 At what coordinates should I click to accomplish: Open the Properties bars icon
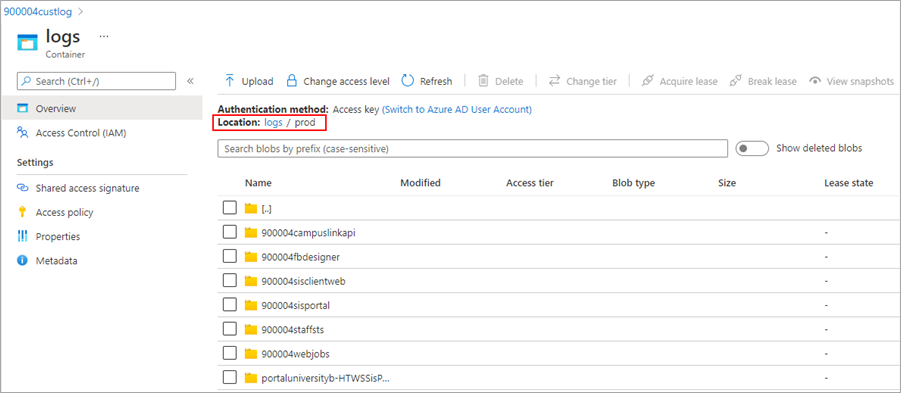(22, 236)
